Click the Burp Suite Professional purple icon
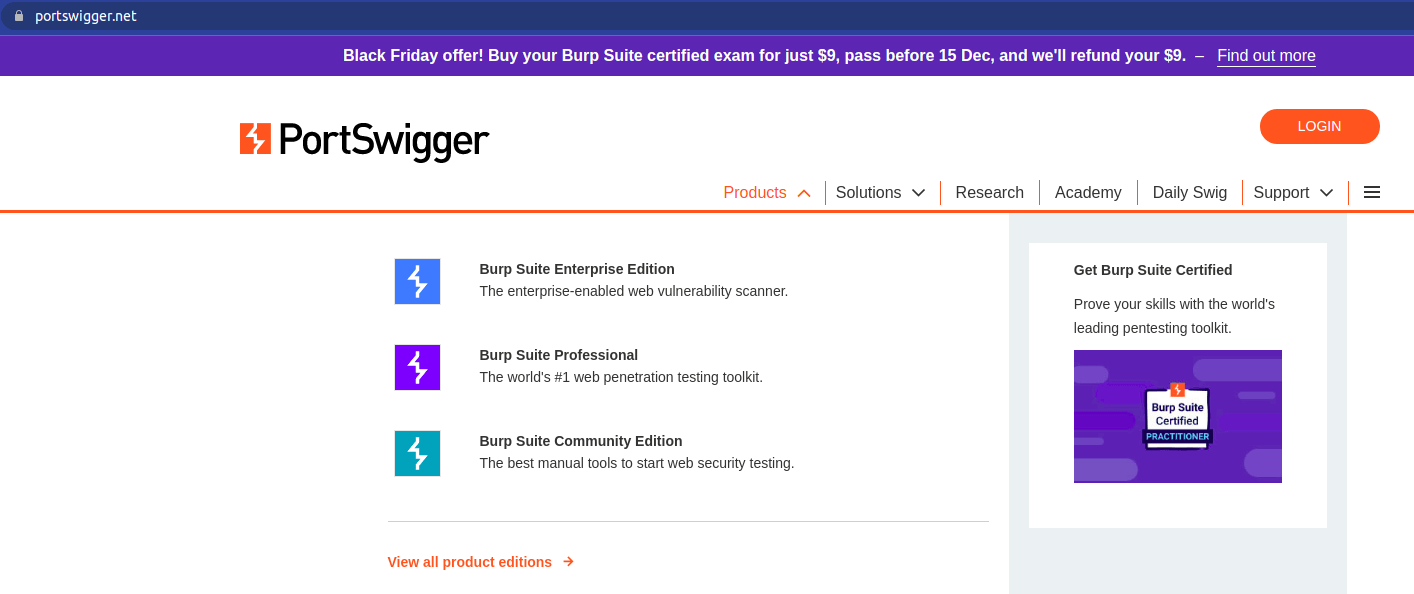This screenshot has height=594, width=1414. pyautogui.click(x=417, y=367)
